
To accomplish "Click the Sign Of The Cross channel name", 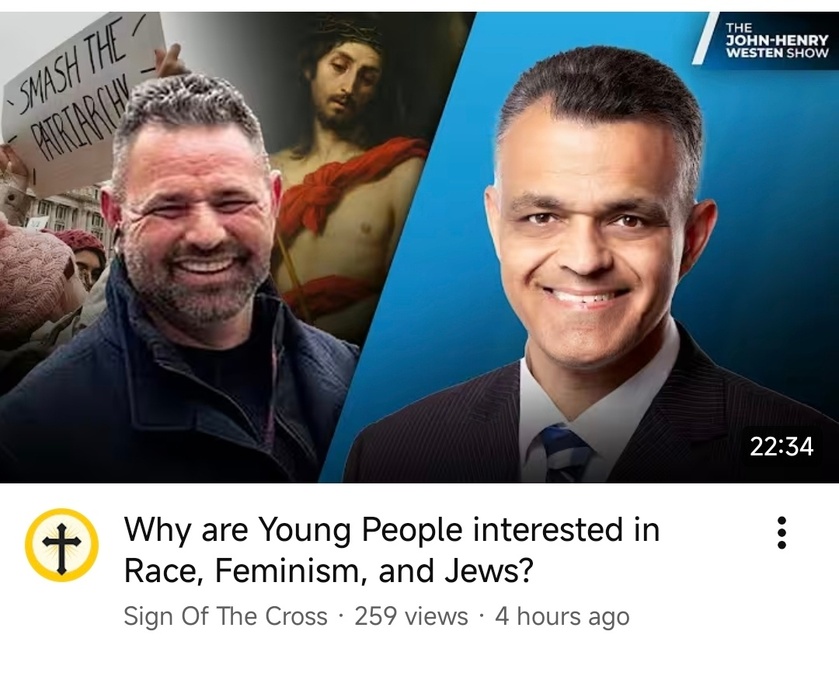I will tap(225, 616).
